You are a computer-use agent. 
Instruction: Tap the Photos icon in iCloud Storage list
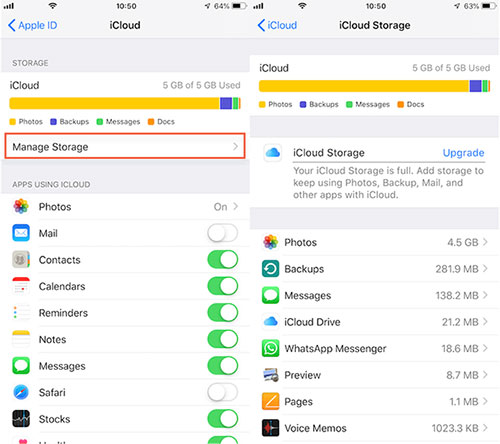270,242
